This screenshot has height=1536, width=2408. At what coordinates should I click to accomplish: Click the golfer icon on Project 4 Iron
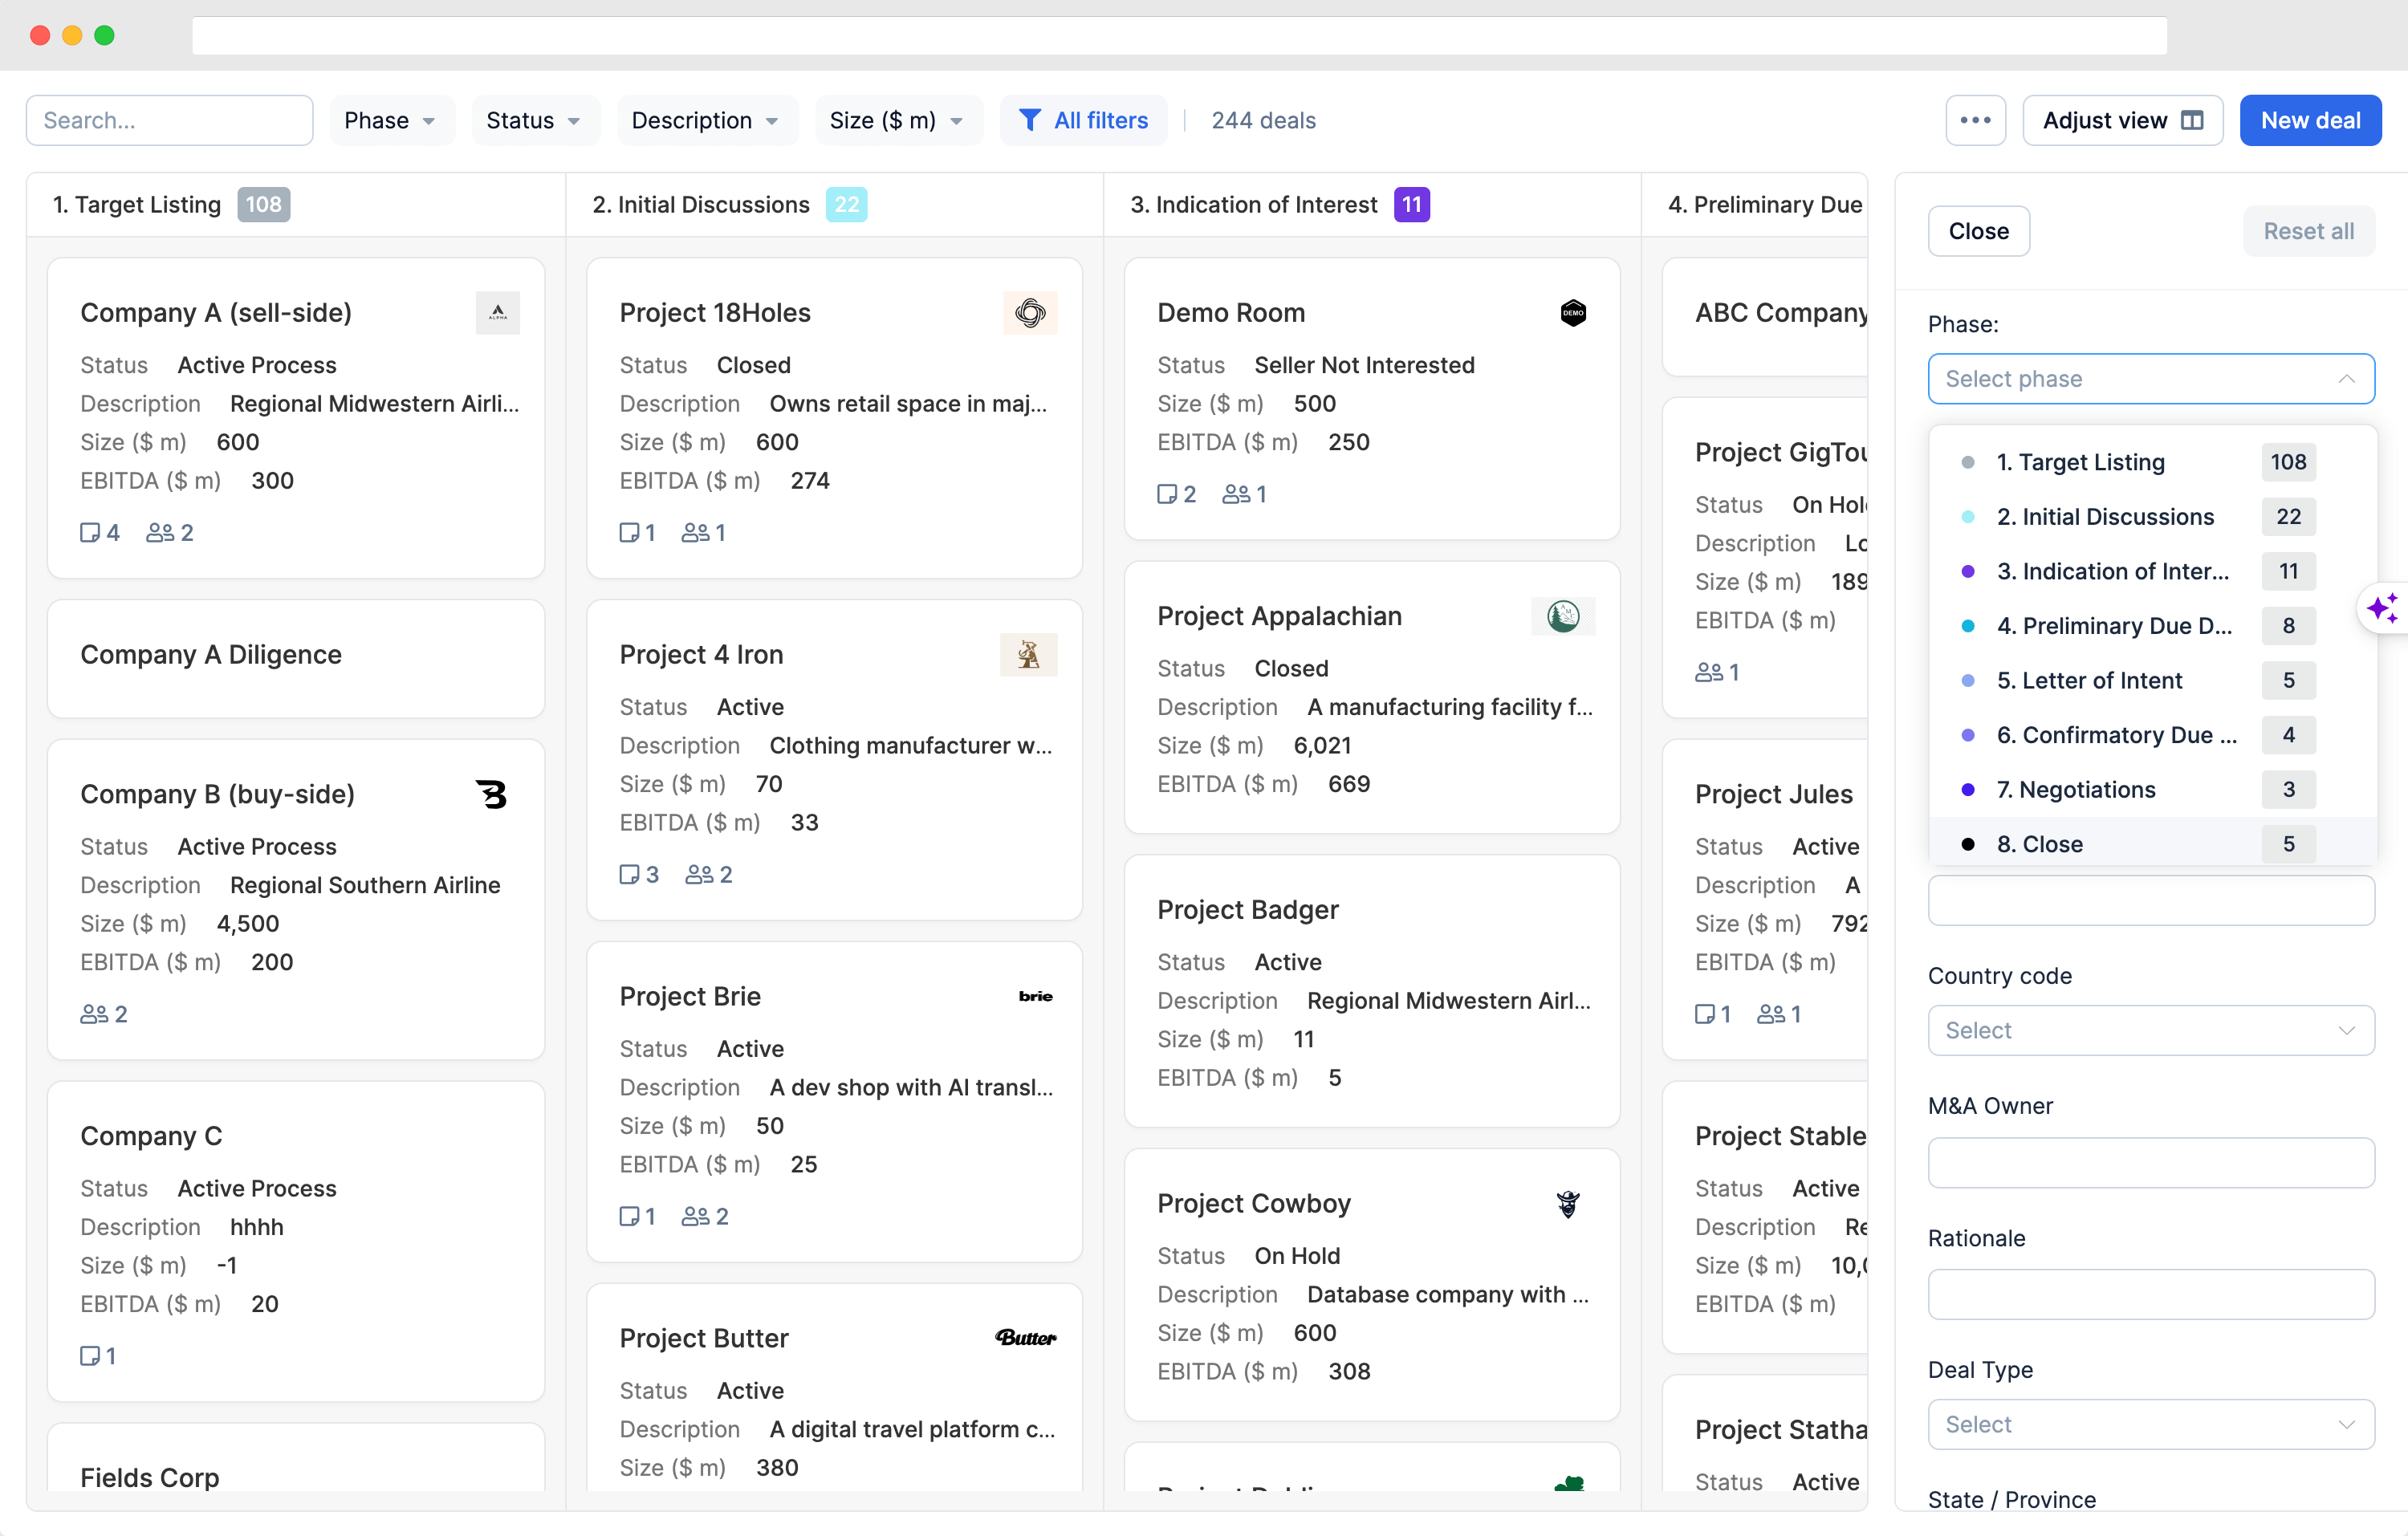point(1029,655)
